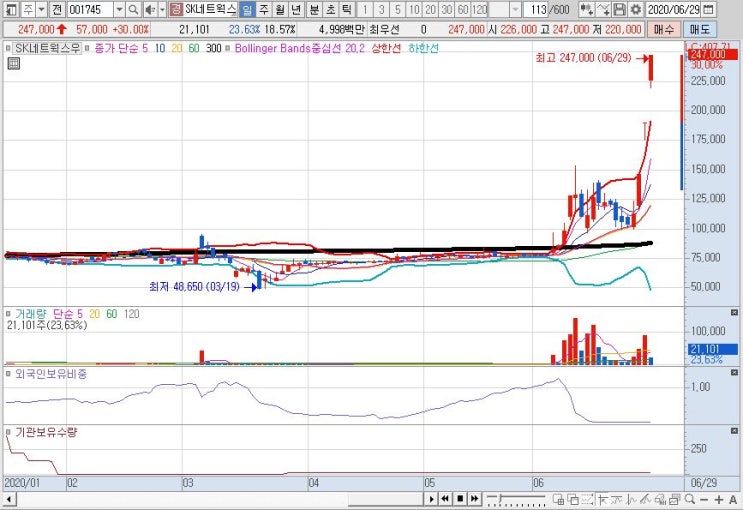Viewport: 743px width, 510px height.
Task: Click the chart window copy icon left of magnifier
Action: click(675, 499)
